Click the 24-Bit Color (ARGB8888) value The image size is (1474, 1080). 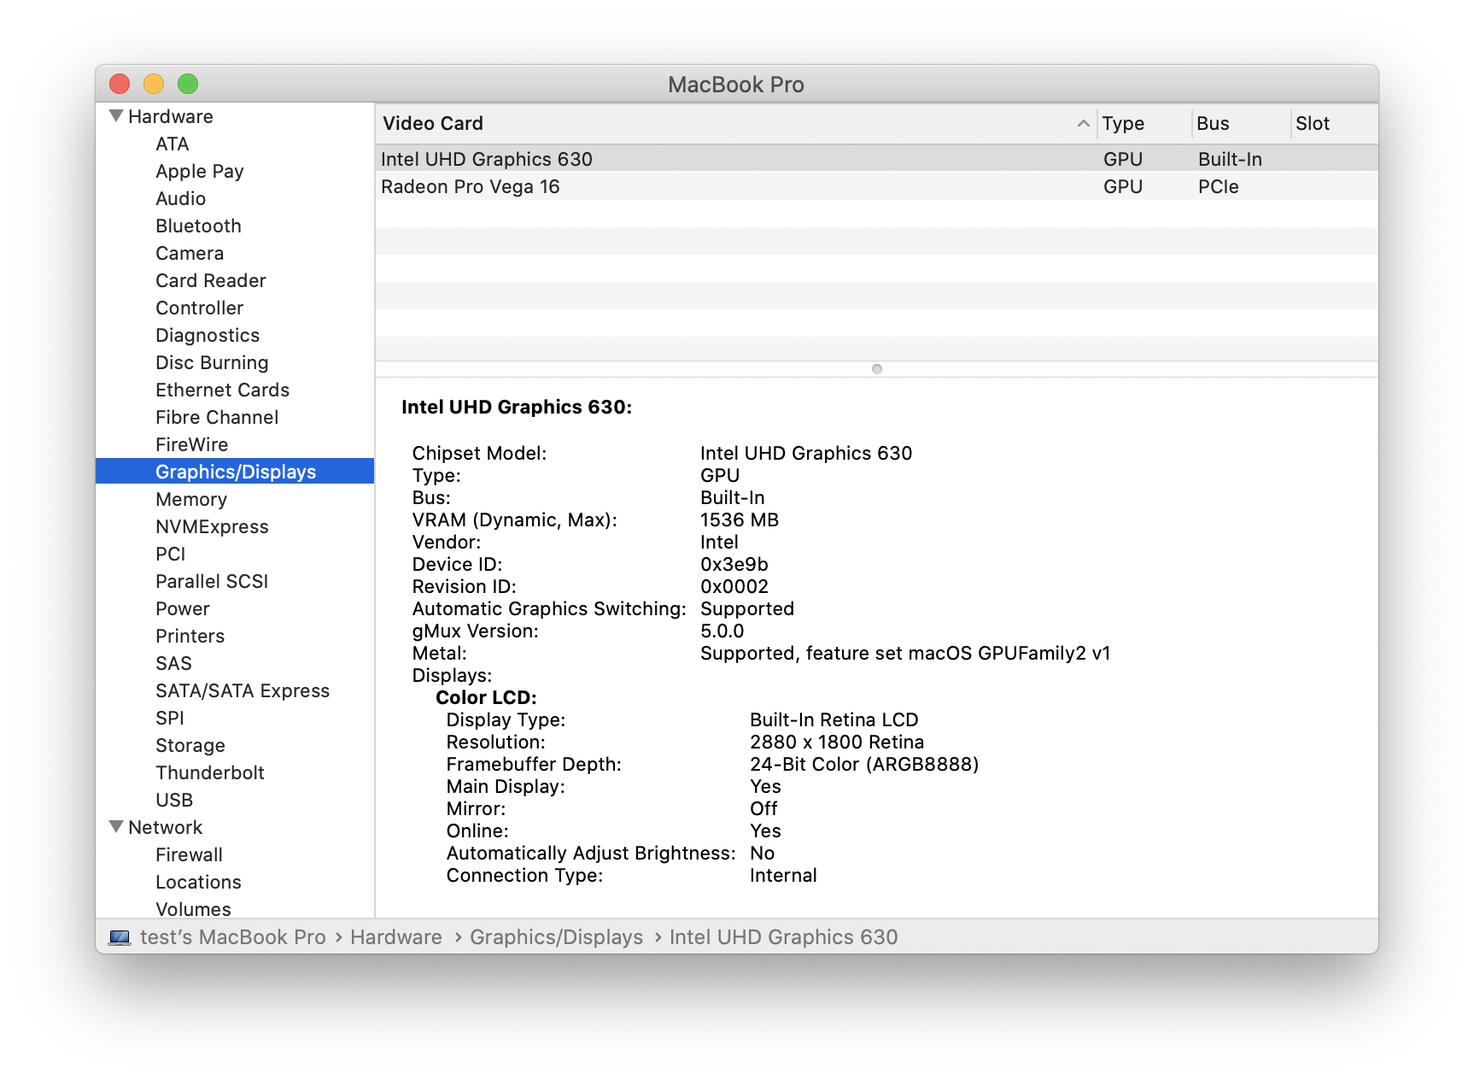point(864,764)
